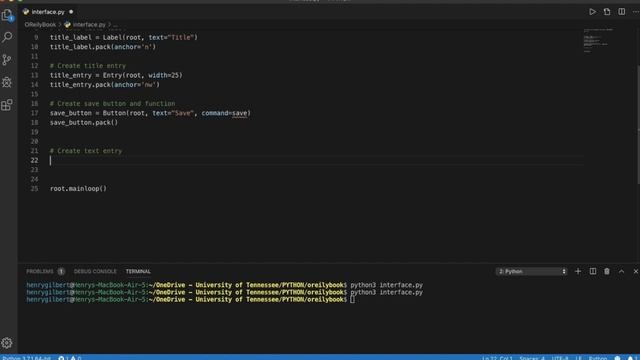Open the notifications bell in status bar
The height and width of the screenshot is (360, 640).
[x=631, y=358]
